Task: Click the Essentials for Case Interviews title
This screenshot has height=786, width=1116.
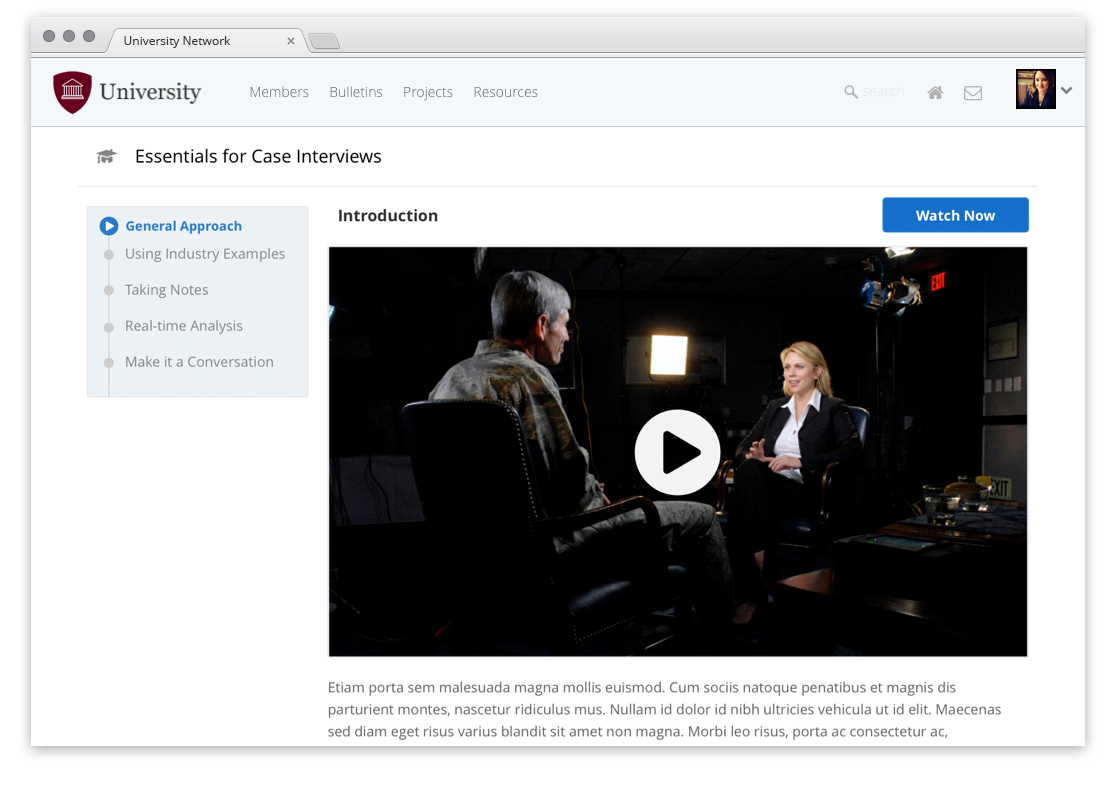Action: tap(258, 156)
